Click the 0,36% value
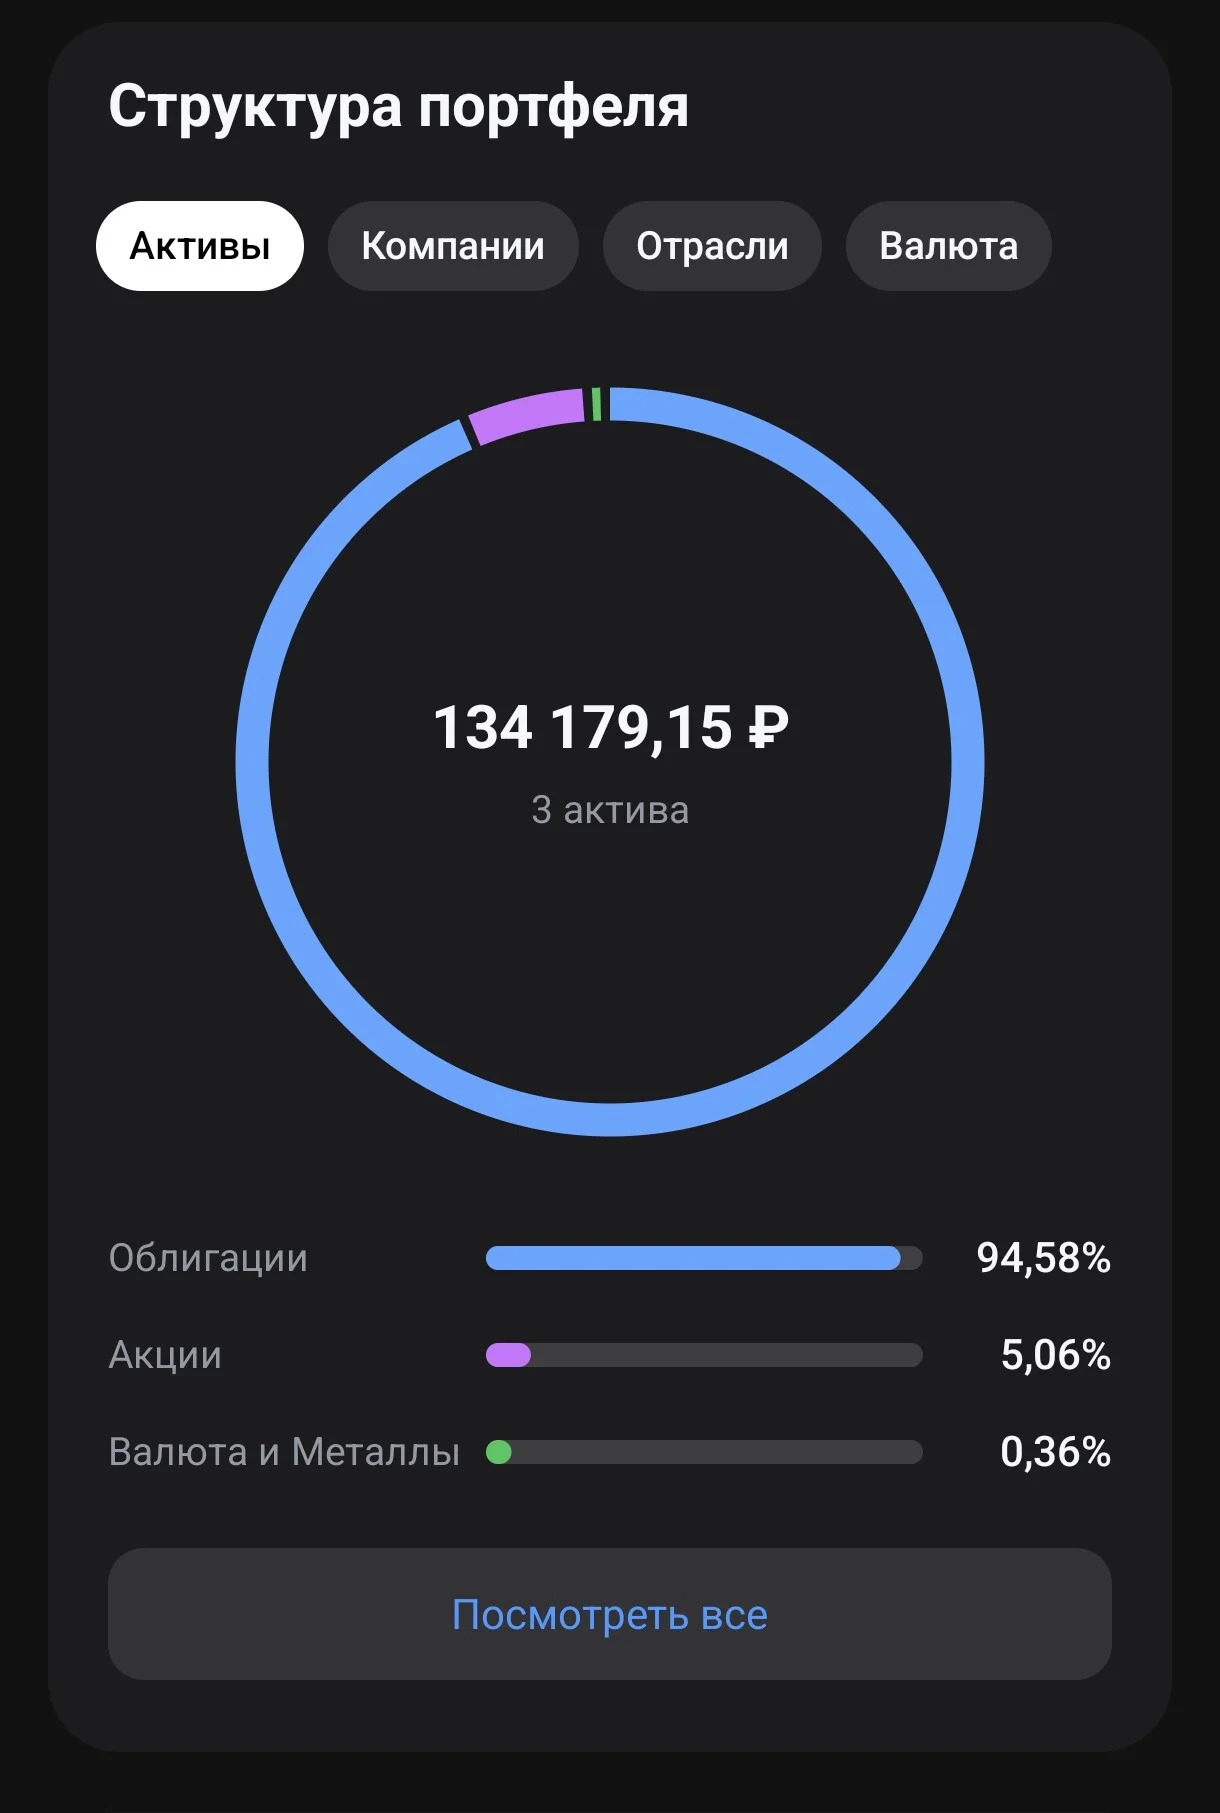Image resolution: width=1220 pixels, height=1813 pixels. (x=1056, y=1452)
